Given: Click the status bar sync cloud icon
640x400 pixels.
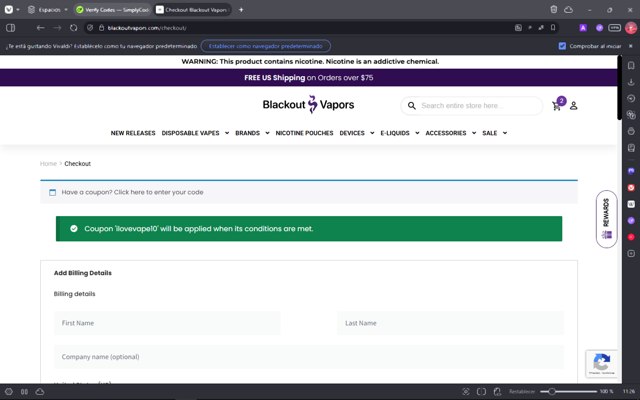Looking at the screenshot, I should pyautogui.click(x=40, y=391).
